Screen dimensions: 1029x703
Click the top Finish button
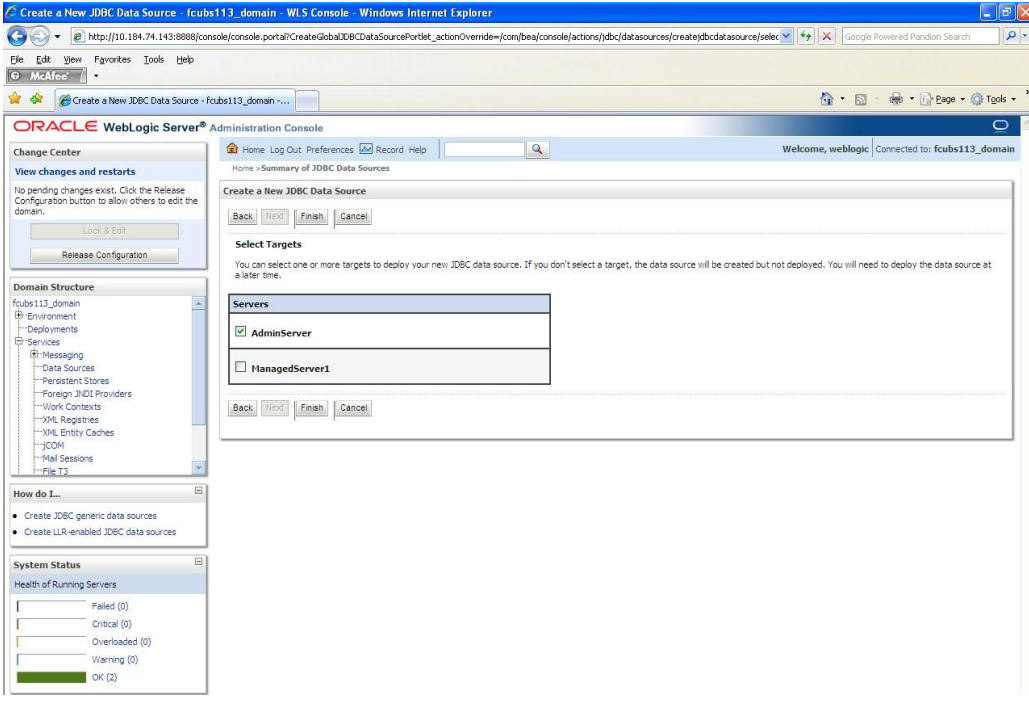coord(312,216)
